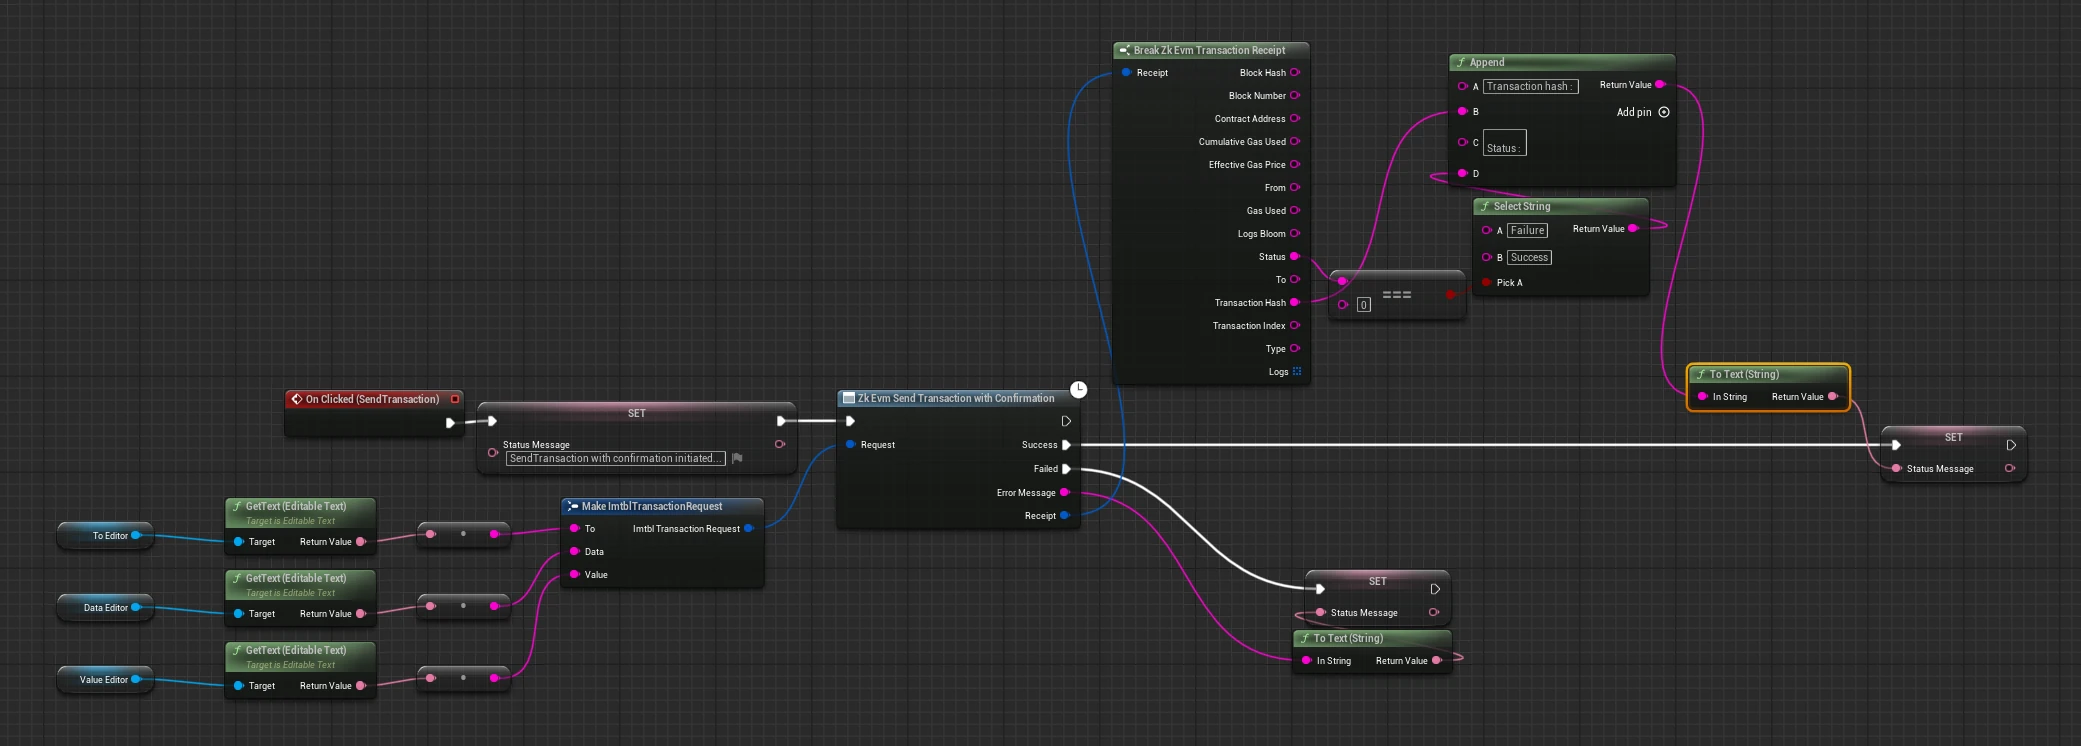This screenshot has width=2081, height=746.
Task: Click the 'Failure' value field in Select String
Action: [1526, 230]
